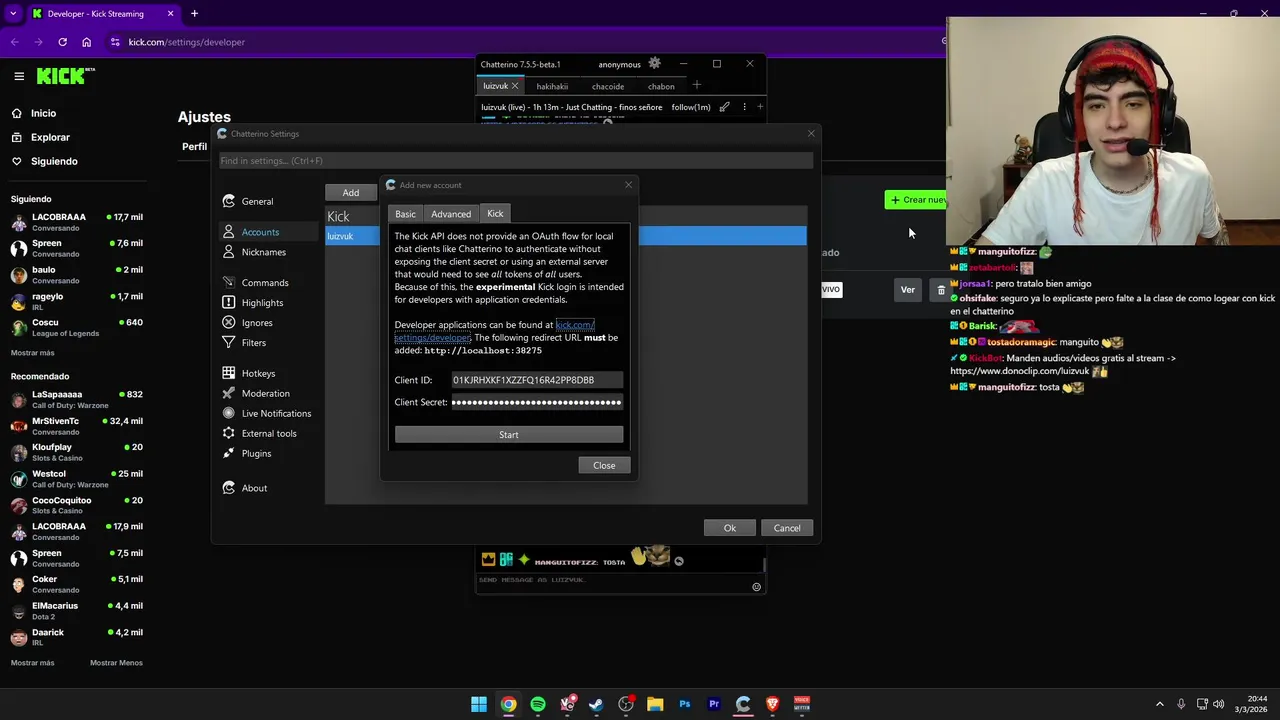
Task: Open Commands settings page
Action: pos(264,283)
